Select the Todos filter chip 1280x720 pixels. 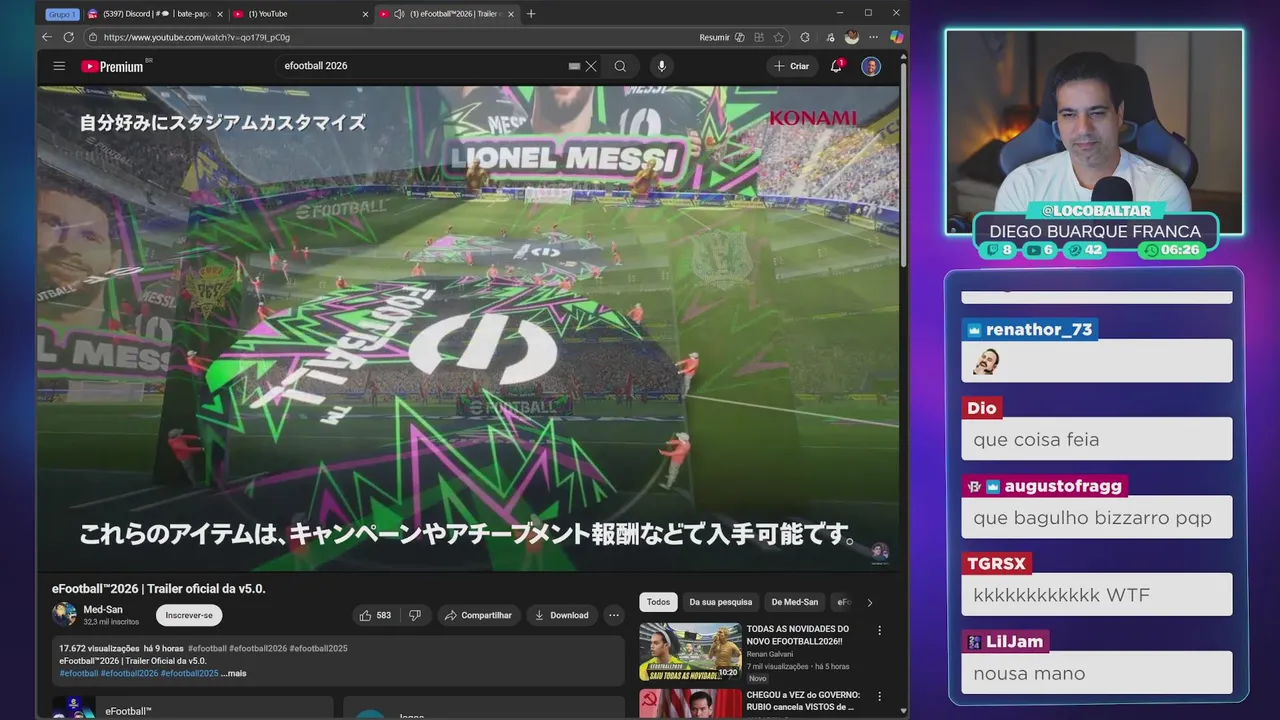(x=658, y=602)
